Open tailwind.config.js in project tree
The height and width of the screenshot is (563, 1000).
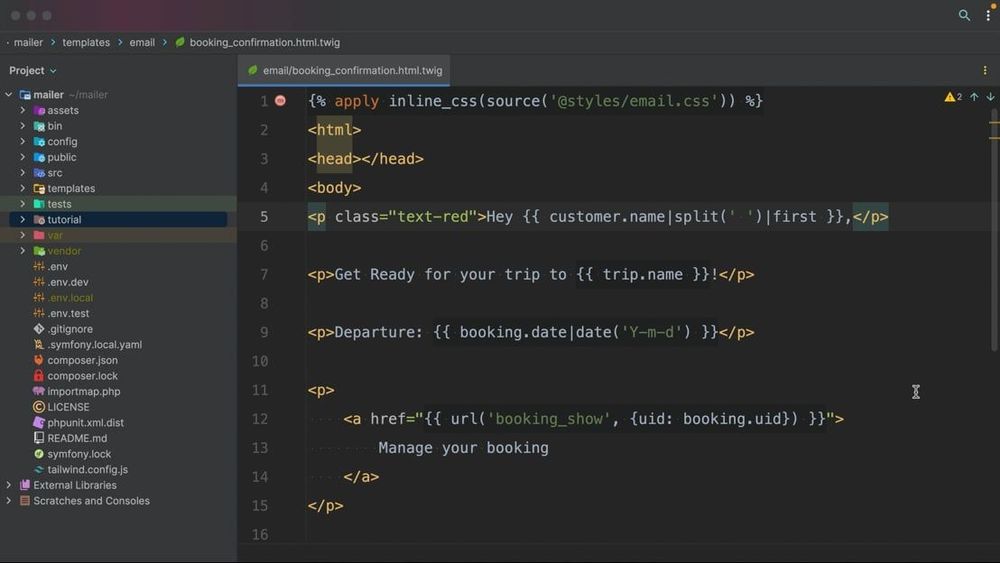point(87,469)
